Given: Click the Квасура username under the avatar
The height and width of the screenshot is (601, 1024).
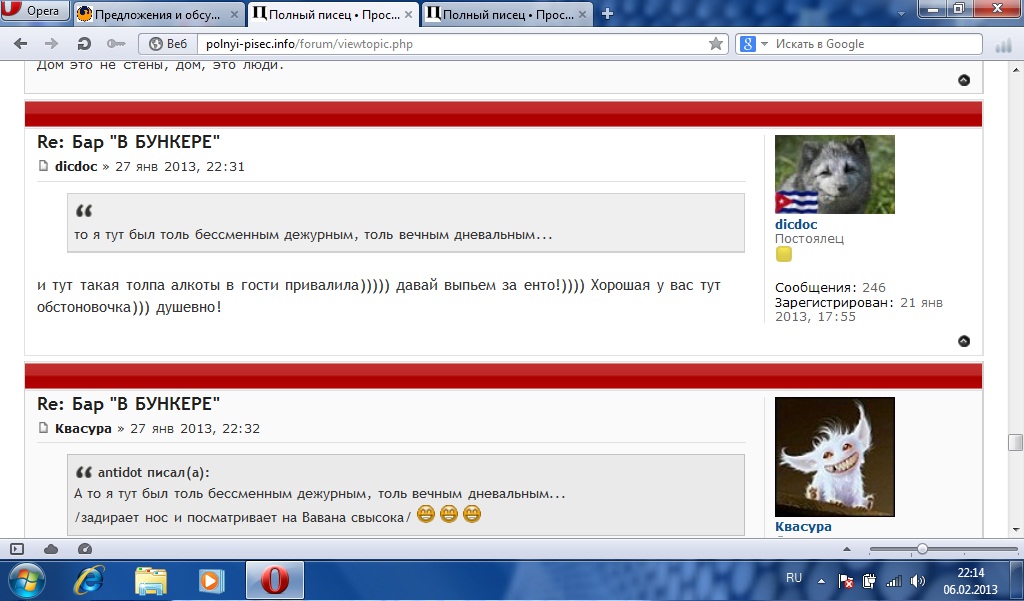Looking at the screenshot, I should coord(803,527).
